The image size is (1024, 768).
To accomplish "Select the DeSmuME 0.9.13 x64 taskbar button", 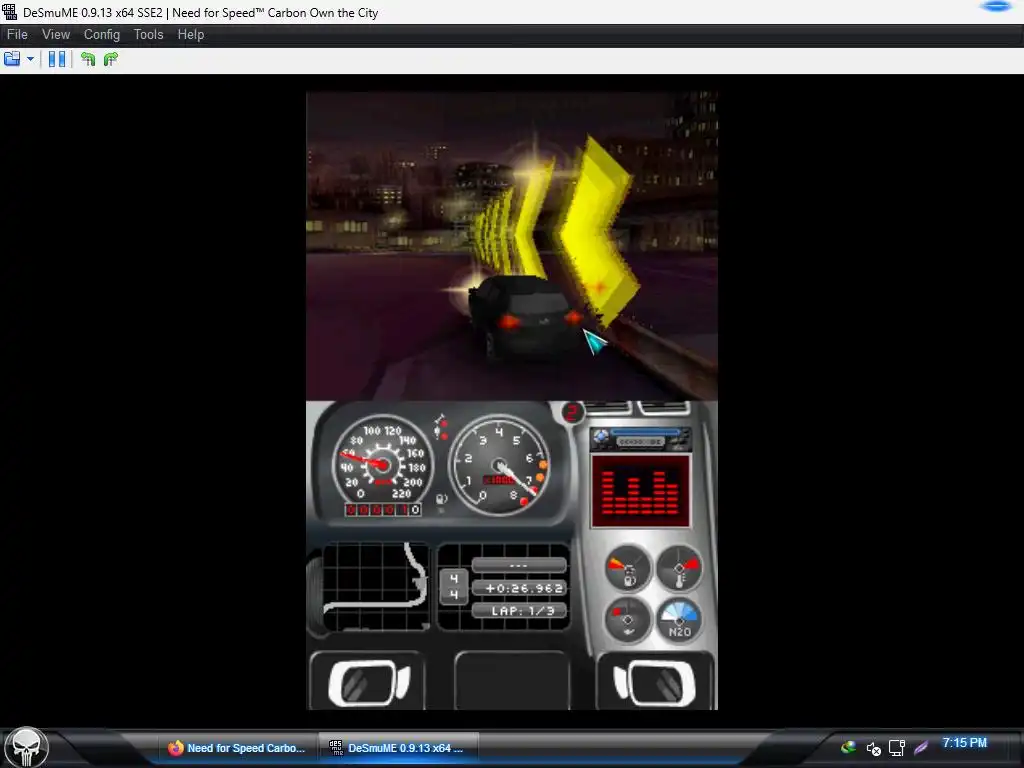I will [398, 748].
